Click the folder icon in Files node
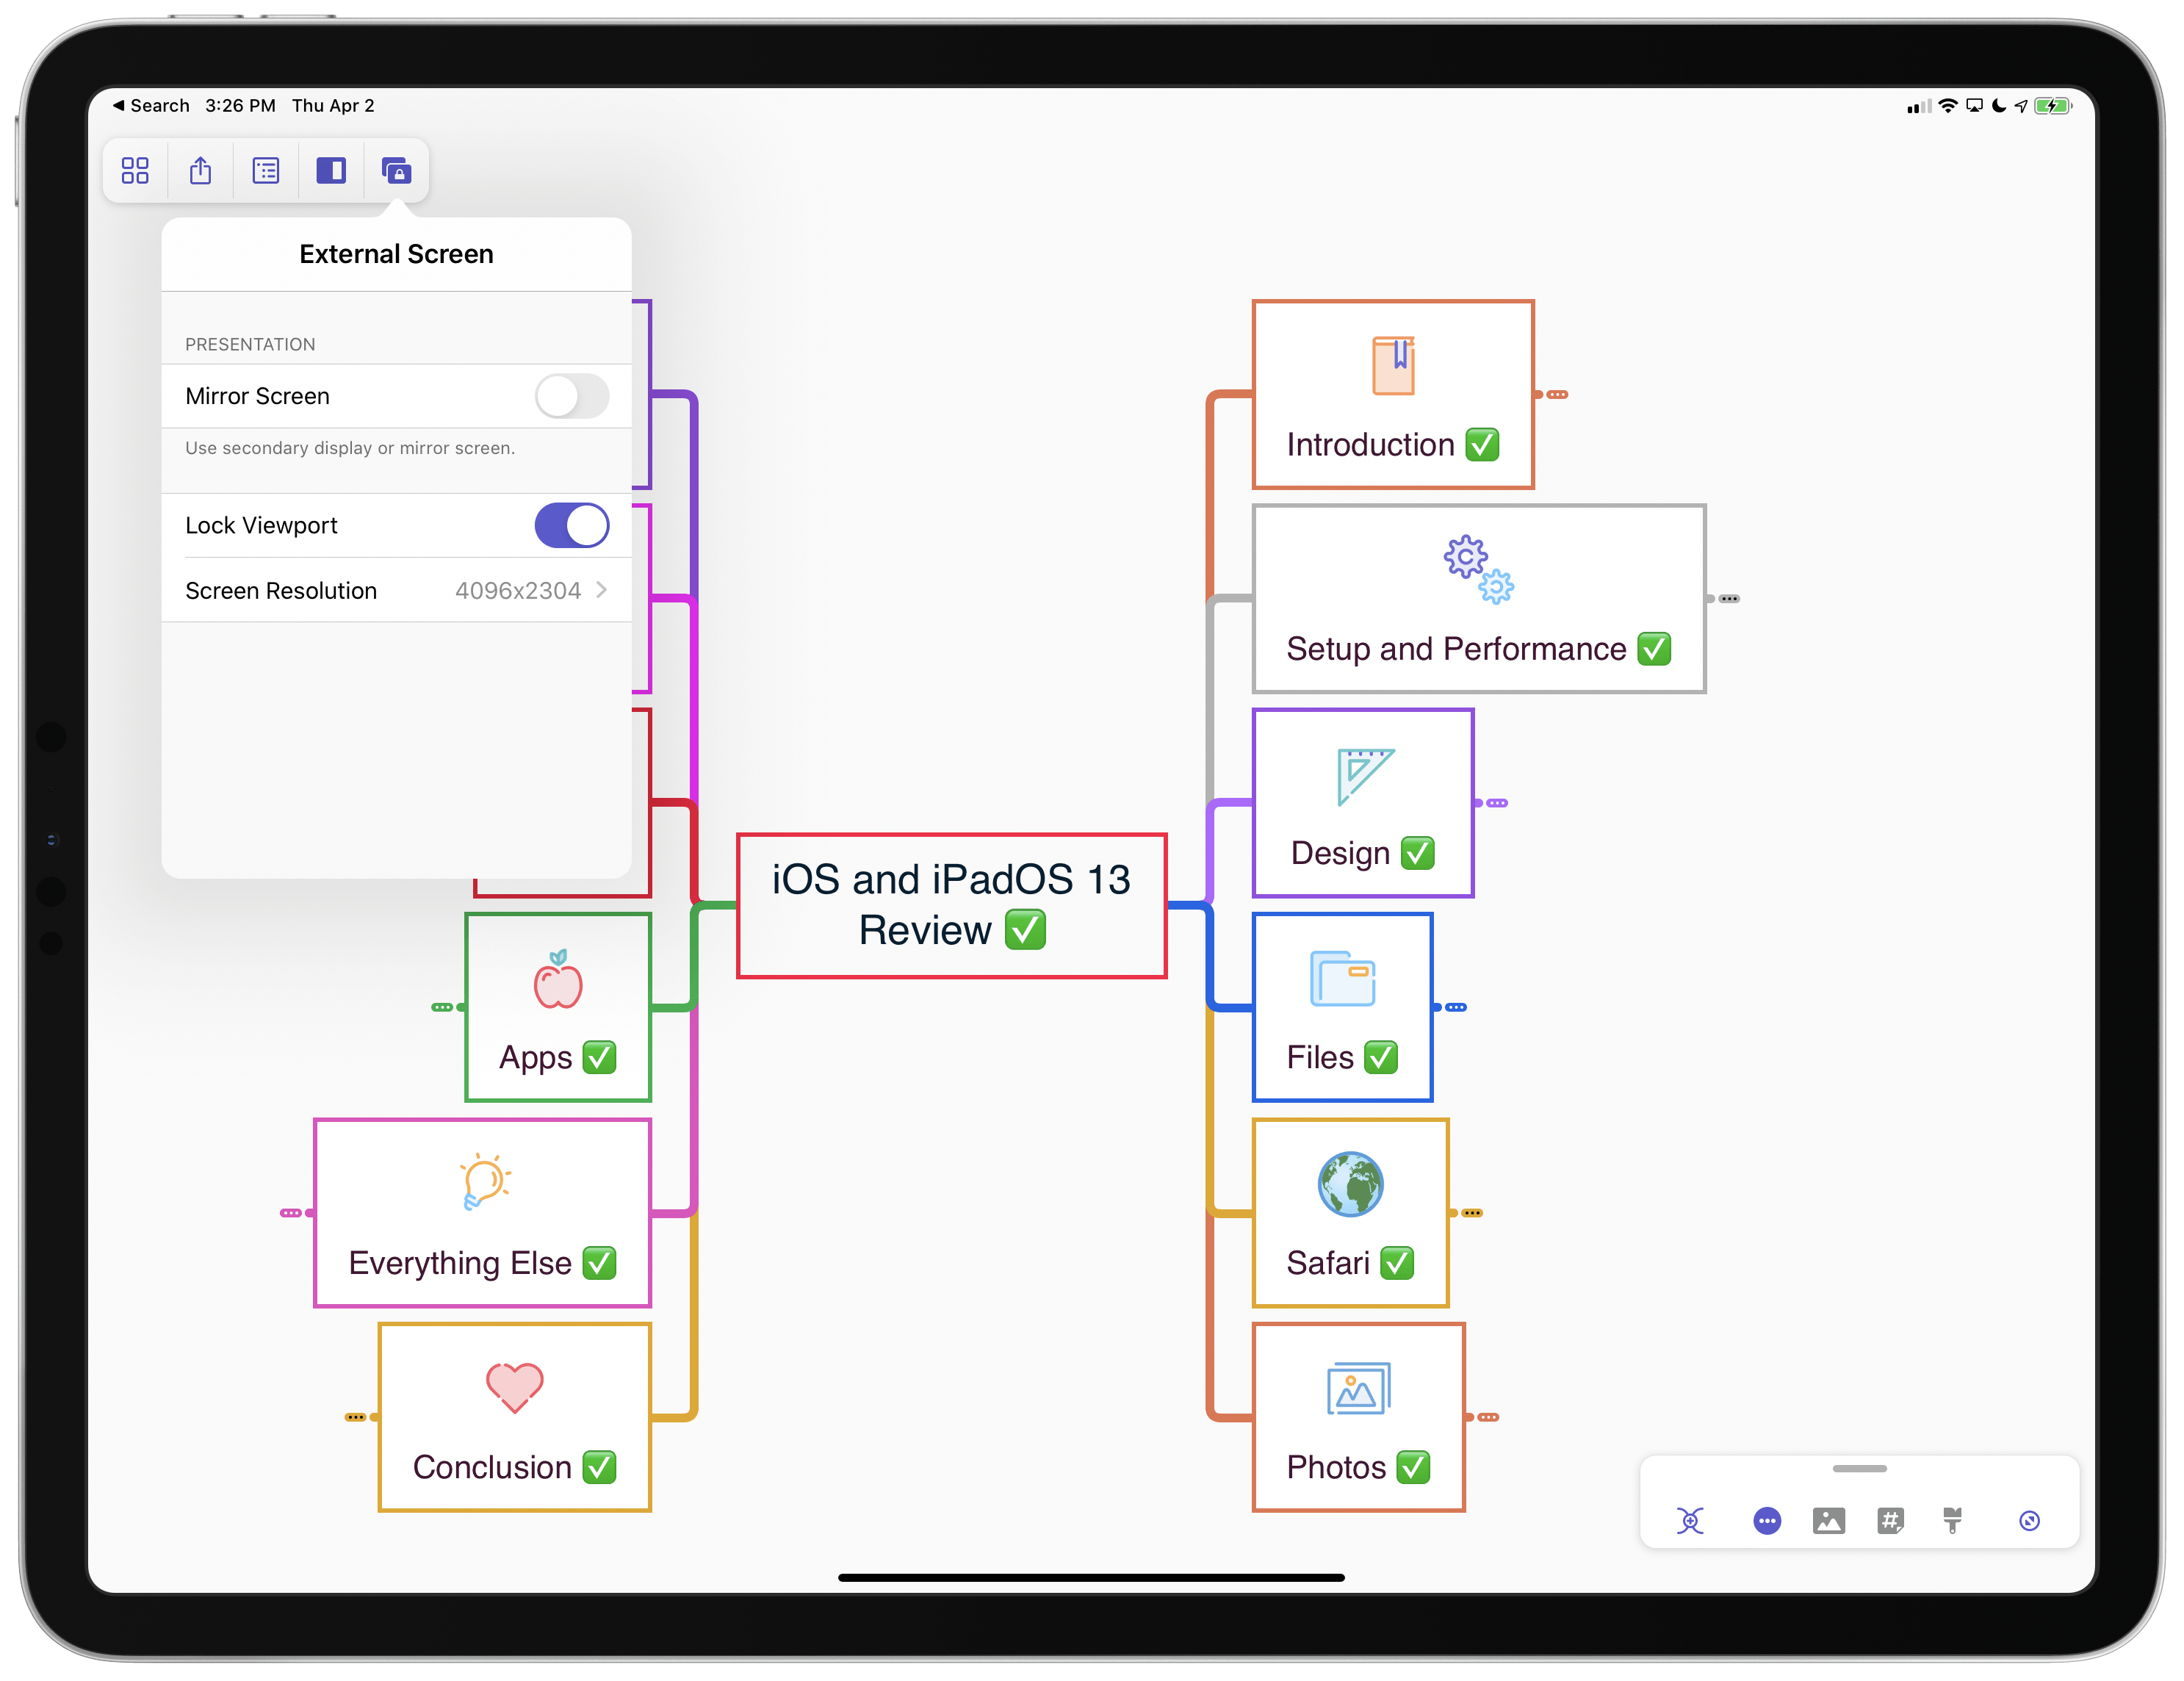2184x1681 pixels. 1342,978
